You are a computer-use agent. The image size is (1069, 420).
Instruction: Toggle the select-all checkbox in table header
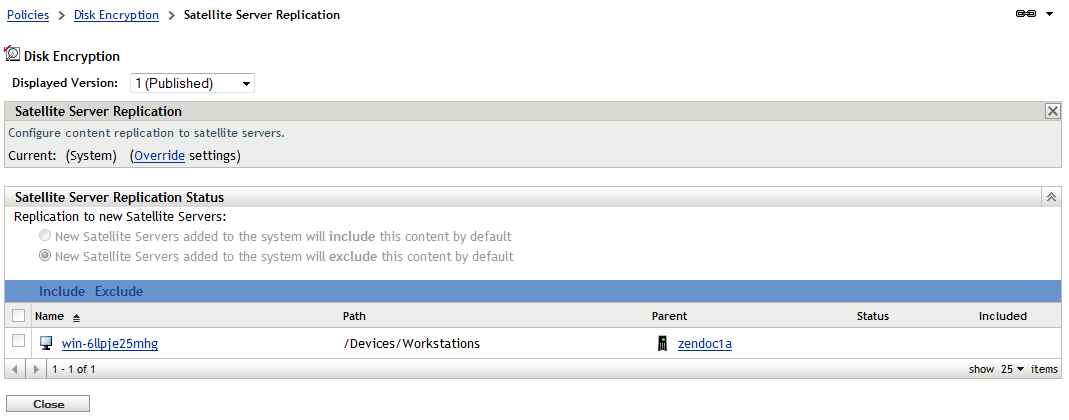[x=18, y=315]
